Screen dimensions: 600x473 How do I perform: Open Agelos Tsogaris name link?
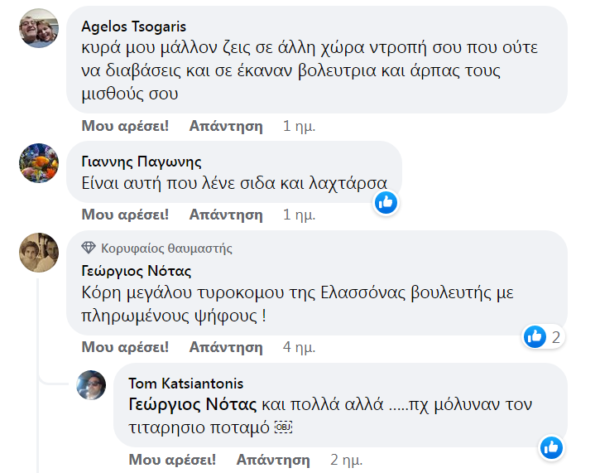tap(136, 26)
